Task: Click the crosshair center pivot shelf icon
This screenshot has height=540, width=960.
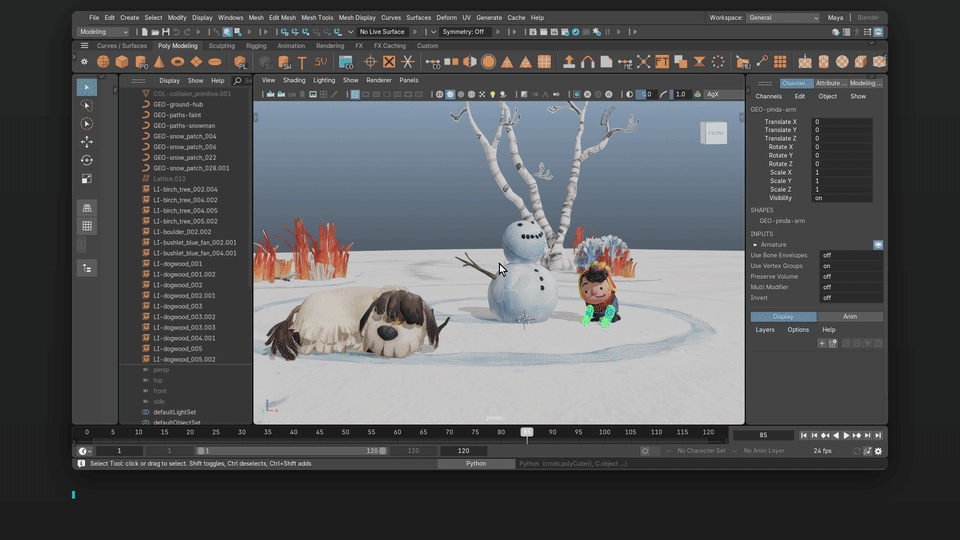Action: pyautogui.click(x=370, y=61)
